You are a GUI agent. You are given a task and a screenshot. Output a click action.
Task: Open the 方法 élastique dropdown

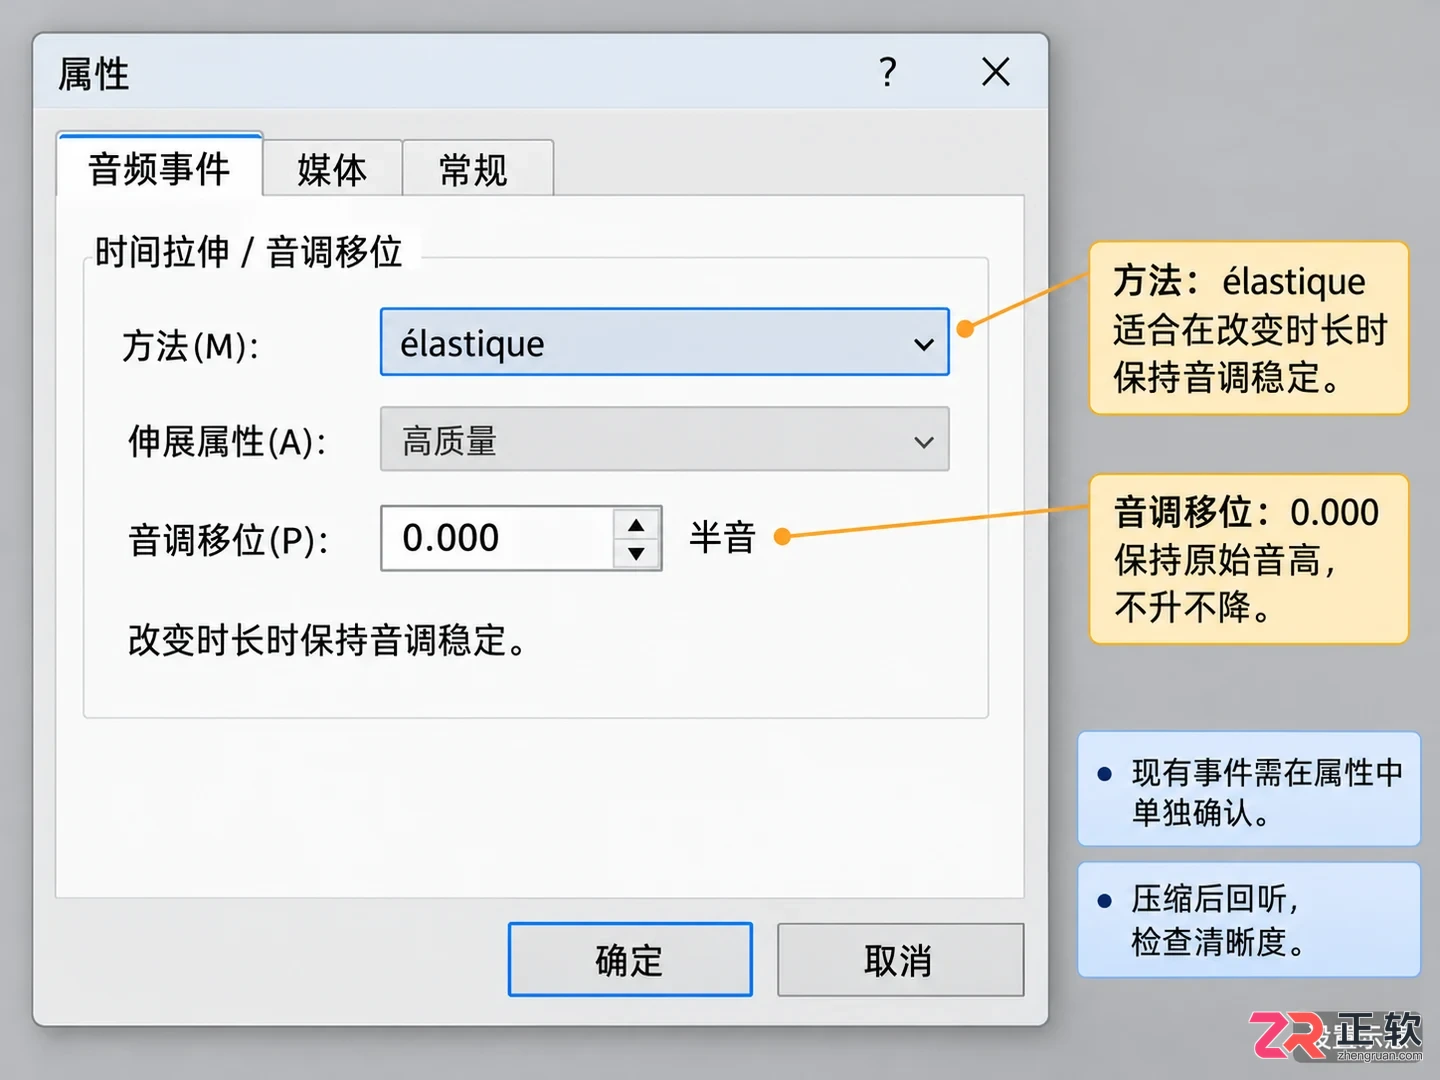pos(664,343)
